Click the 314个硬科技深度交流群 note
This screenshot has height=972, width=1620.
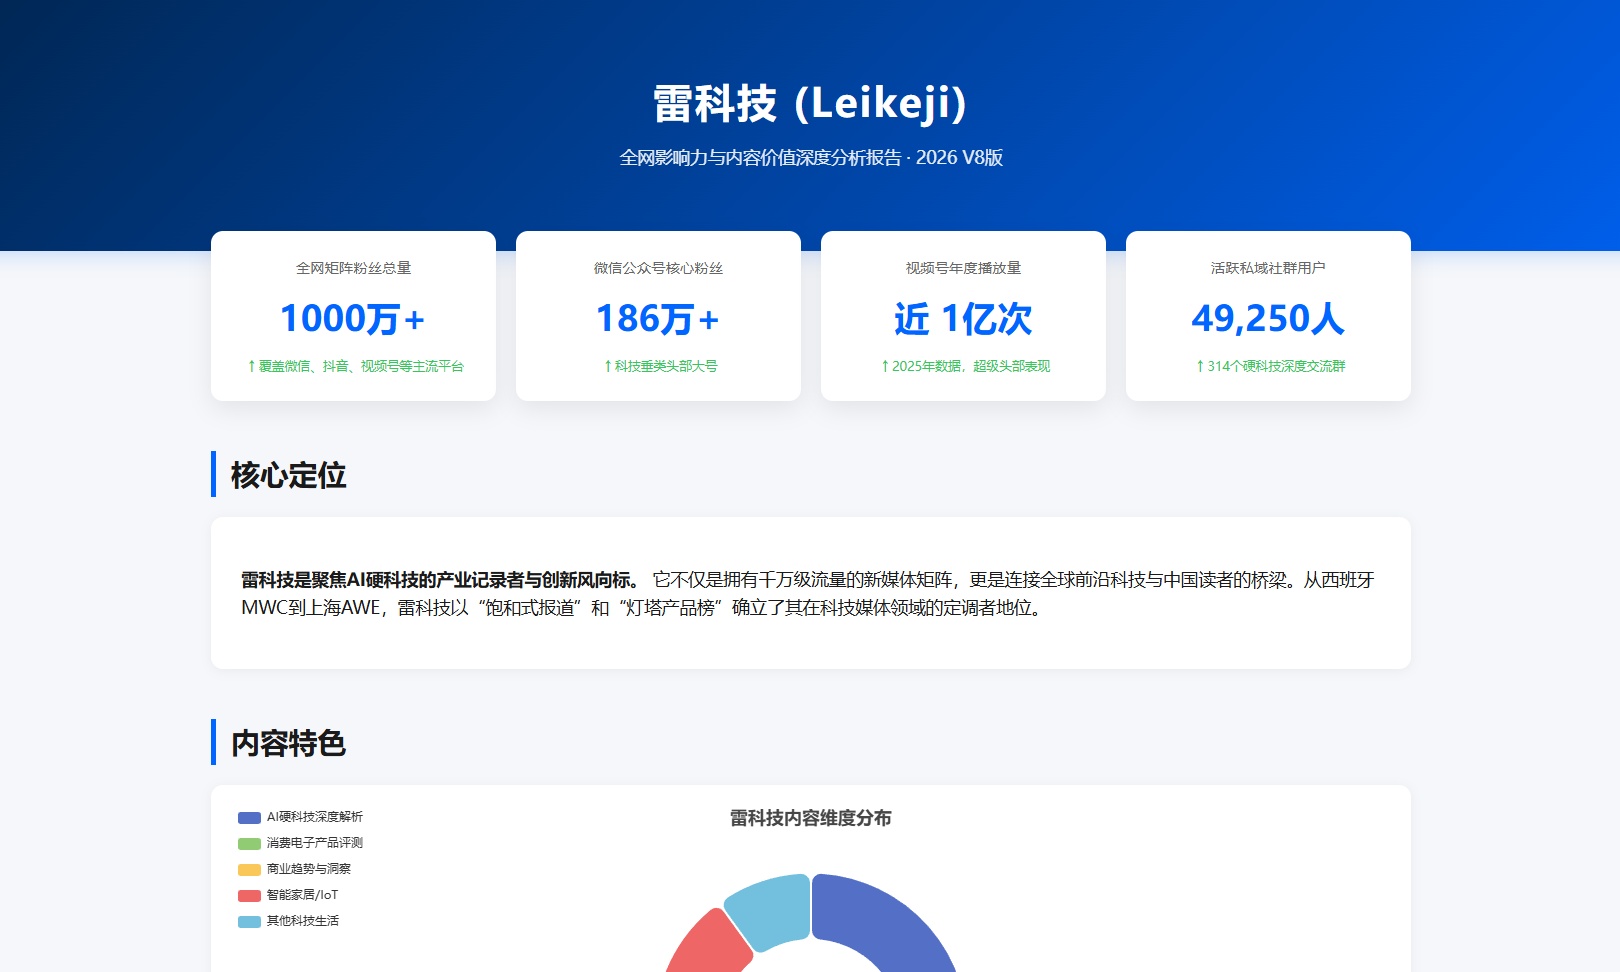(1270, 366)
